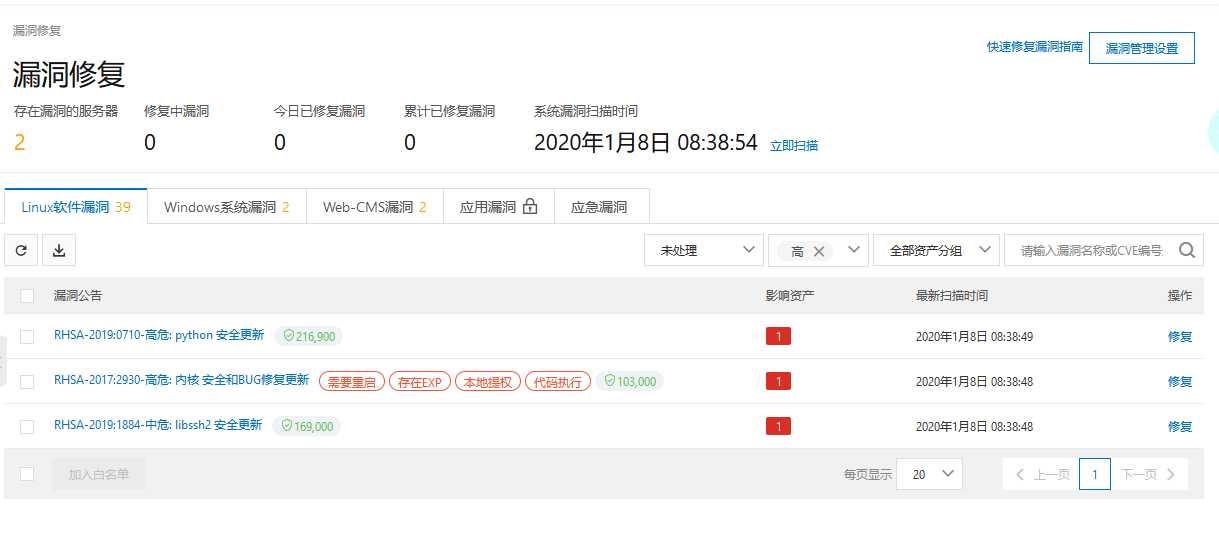Image resolution: width=1219 pixels, height=540 pixels.
Task: Toggle the select-all checkbox in table header
Action: [27, 296]
